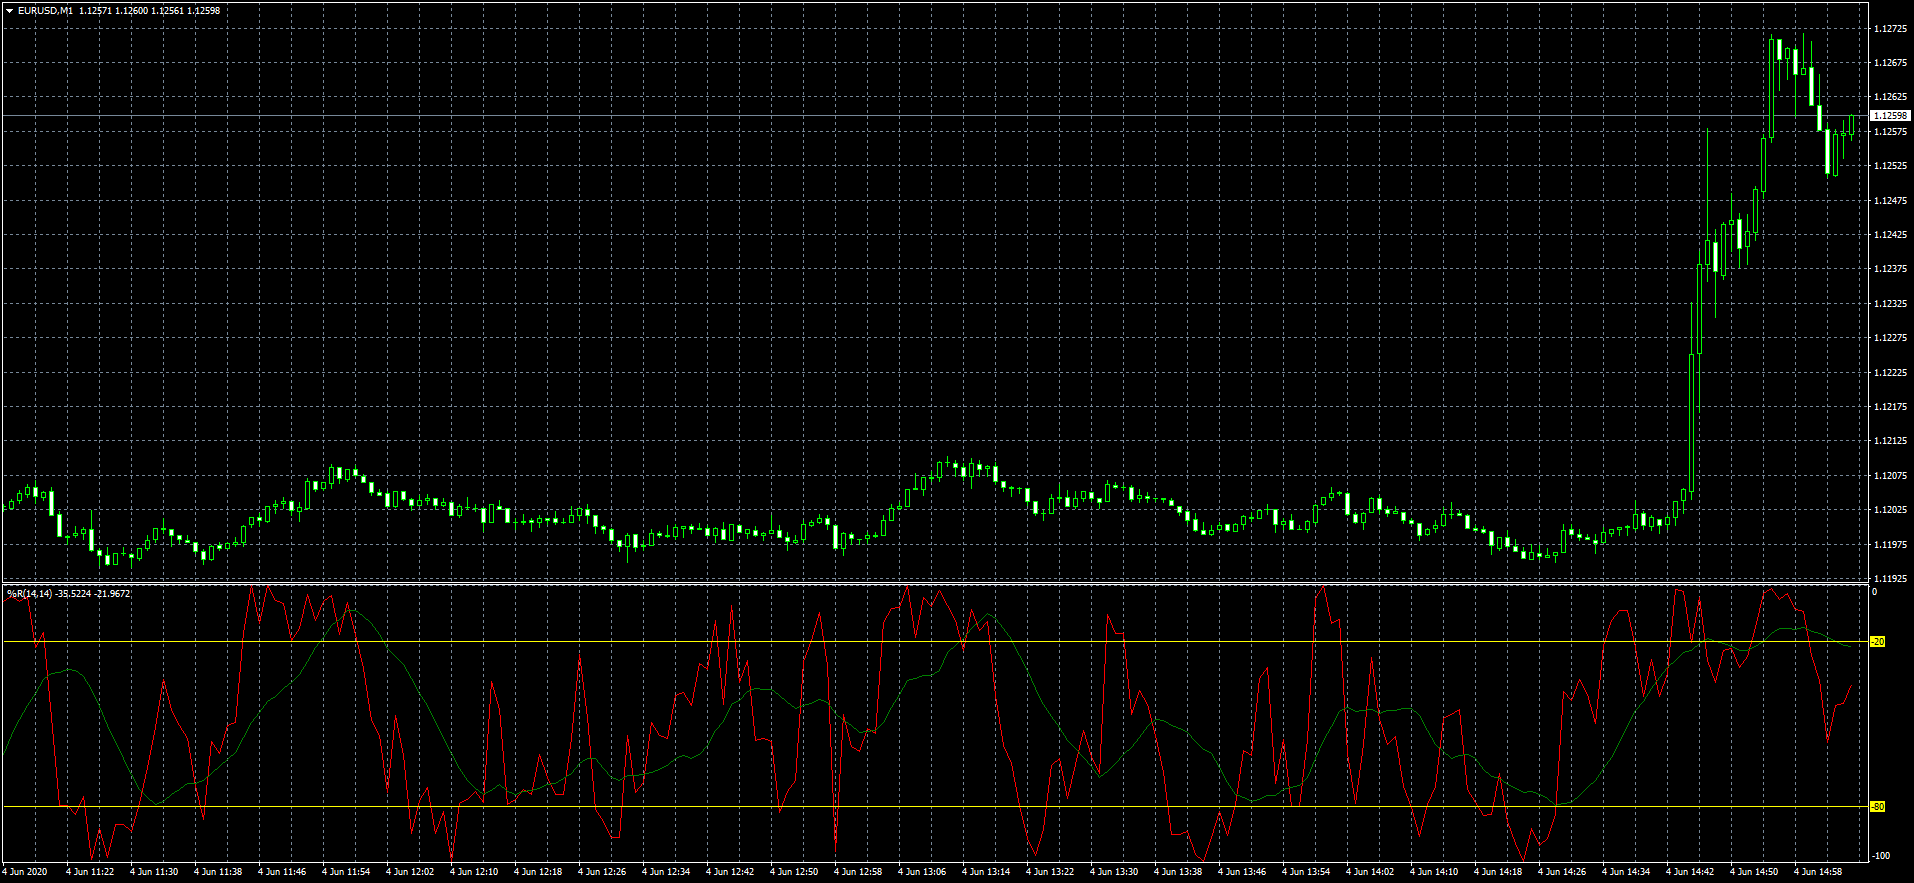
Task: Click the 4 Jun 2020 date label
Action: point(25,872)
